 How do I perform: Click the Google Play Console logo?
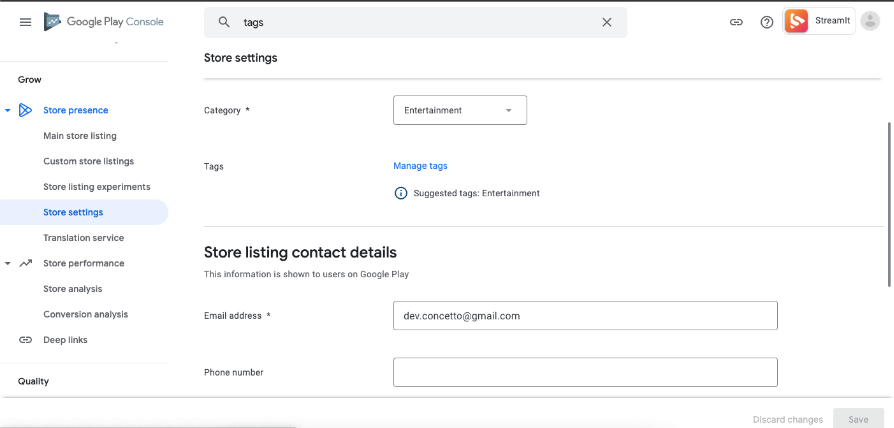(x=104, y=22)
